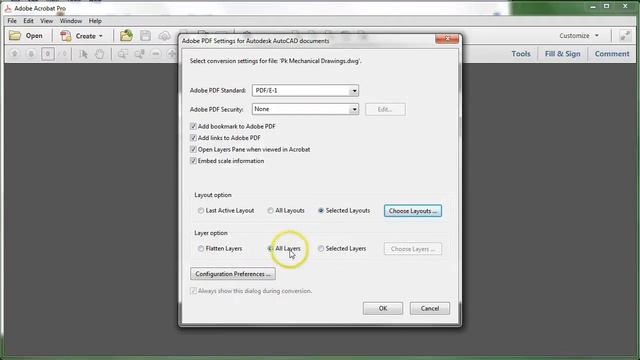This screenshot has height=360, width=640.
Task: Click the greyed Choose Layers button
Action: (x=413, y=249)
